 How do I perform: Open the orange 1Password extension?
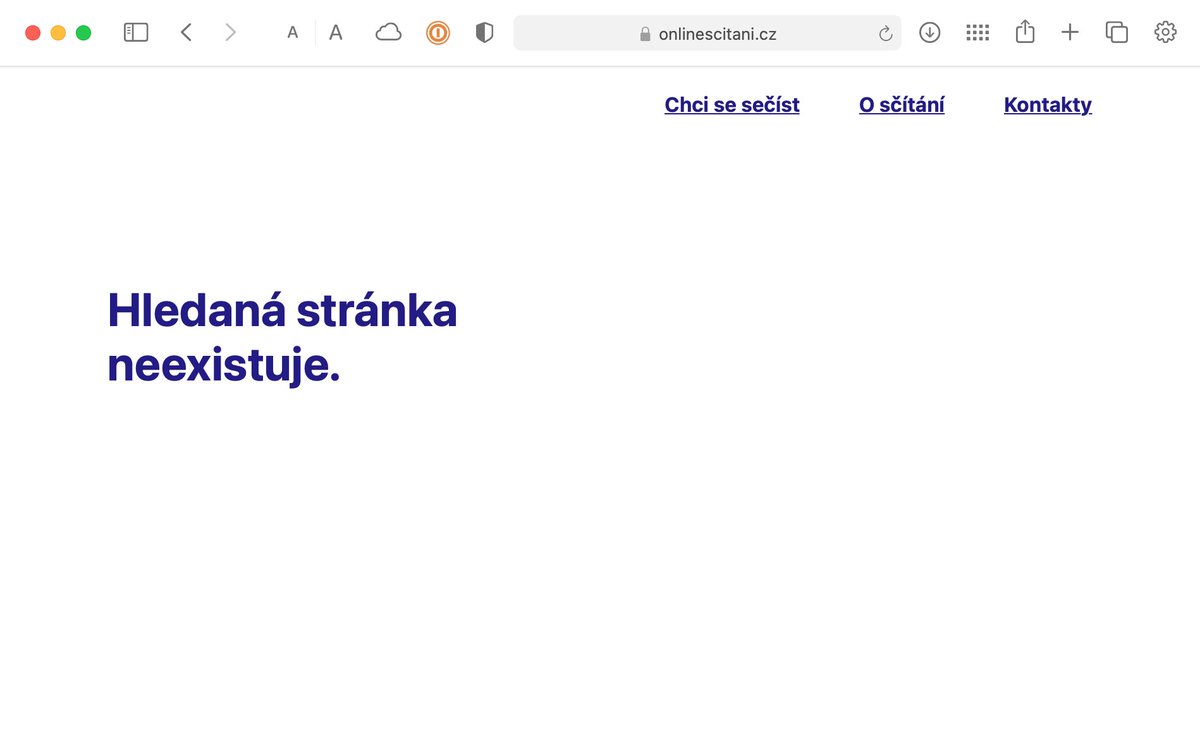tap(438, 33)
